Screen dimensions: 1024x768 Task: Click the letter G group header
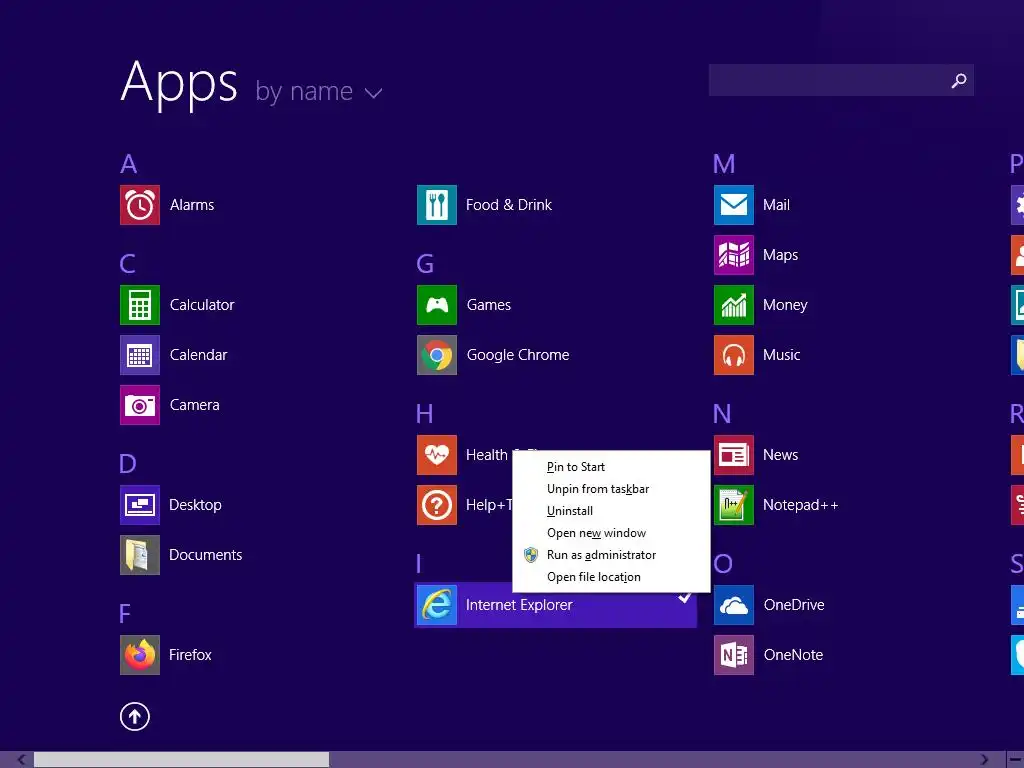point(425,264)
